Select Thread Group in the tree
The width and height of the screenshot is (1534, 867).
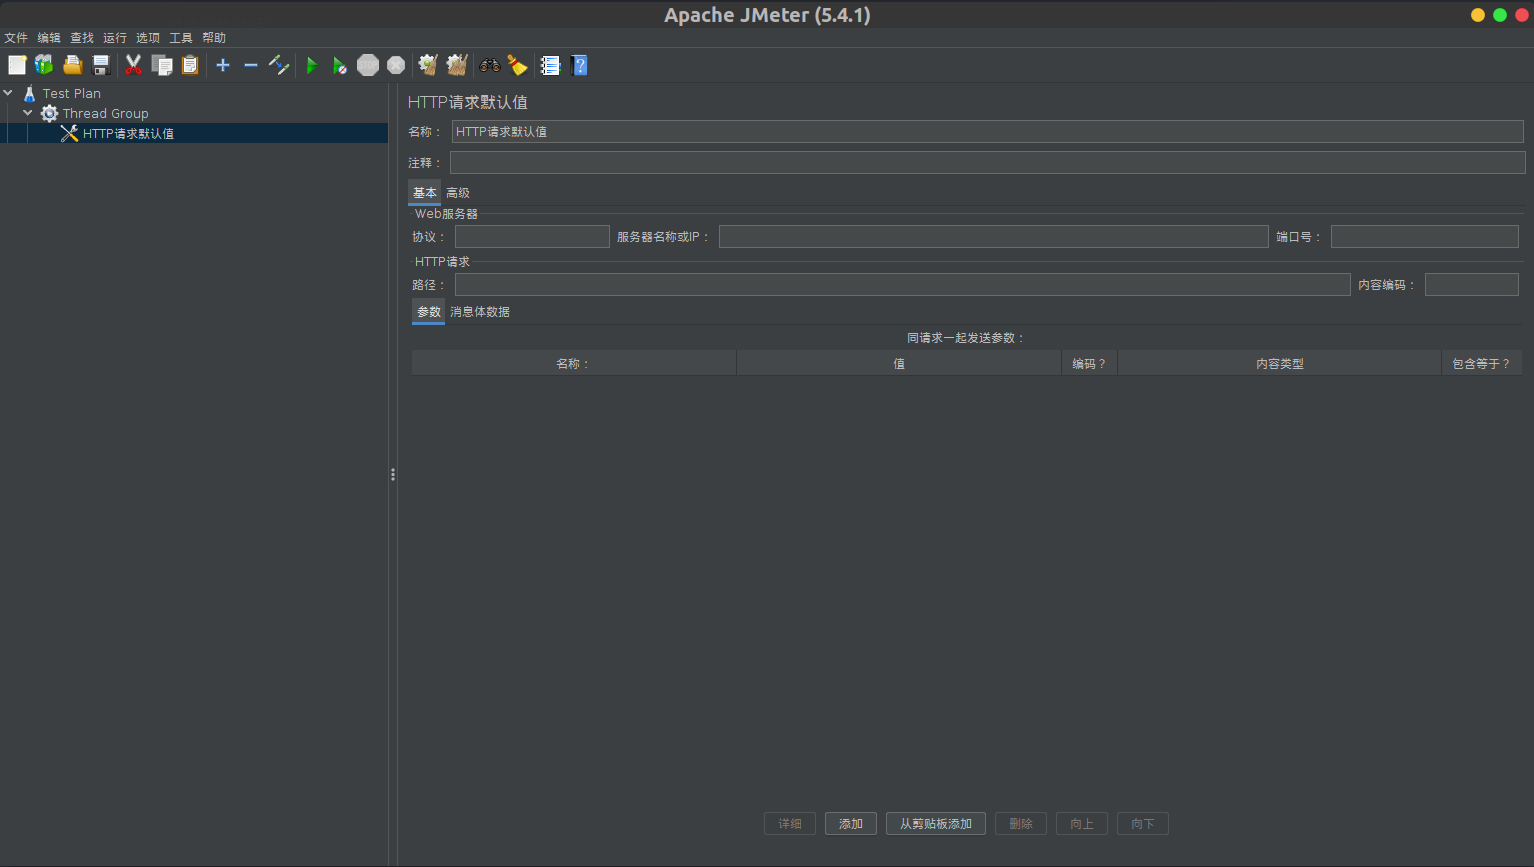pyautogui.click(x=106, y=113)
